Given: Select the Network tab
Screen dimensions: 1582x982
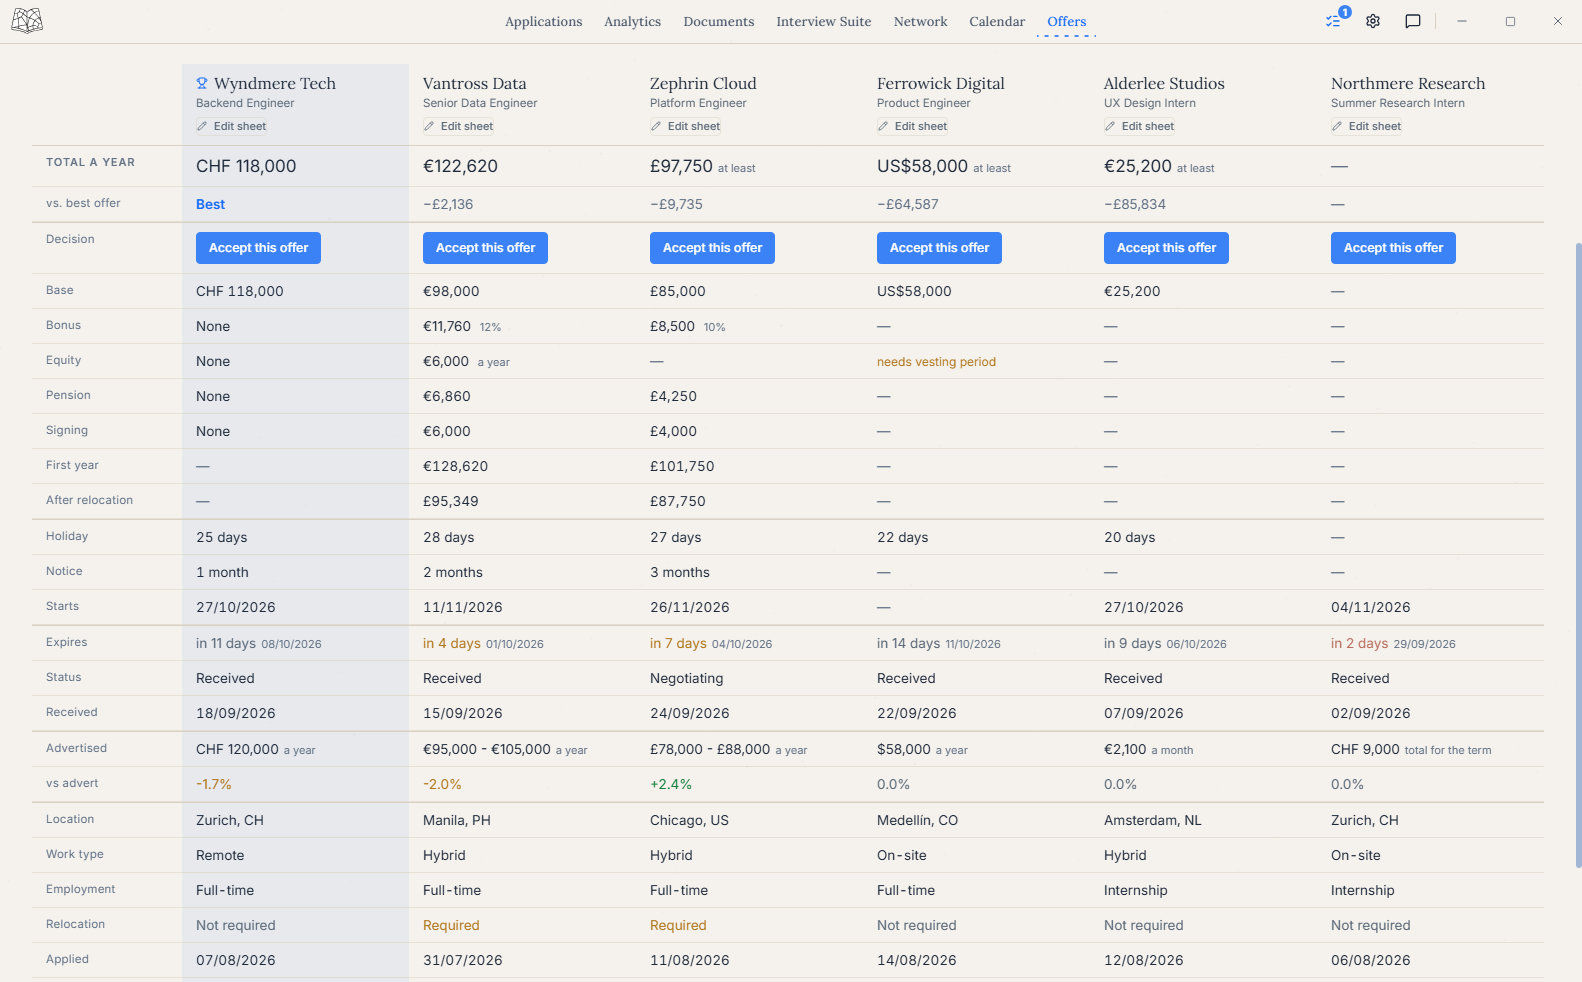Looking at the screenshot, I should pos(920,21).
